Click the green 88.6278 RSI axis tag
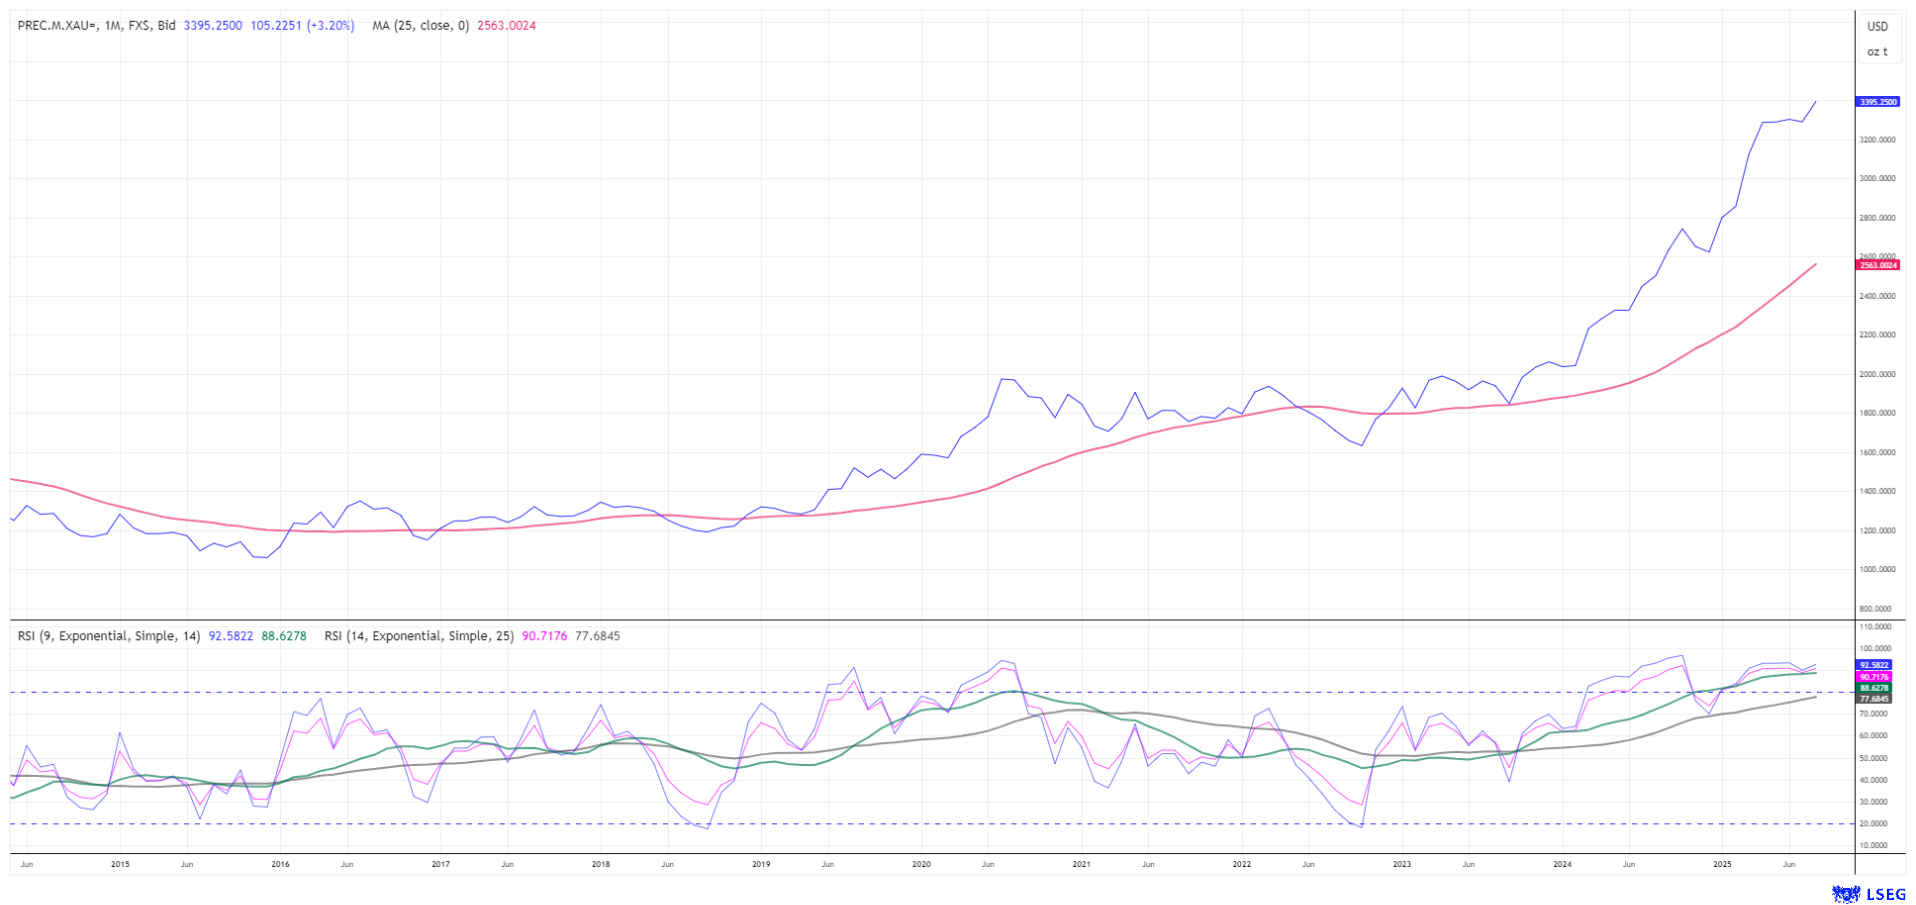The image size is (1916, 905). 1874,688
